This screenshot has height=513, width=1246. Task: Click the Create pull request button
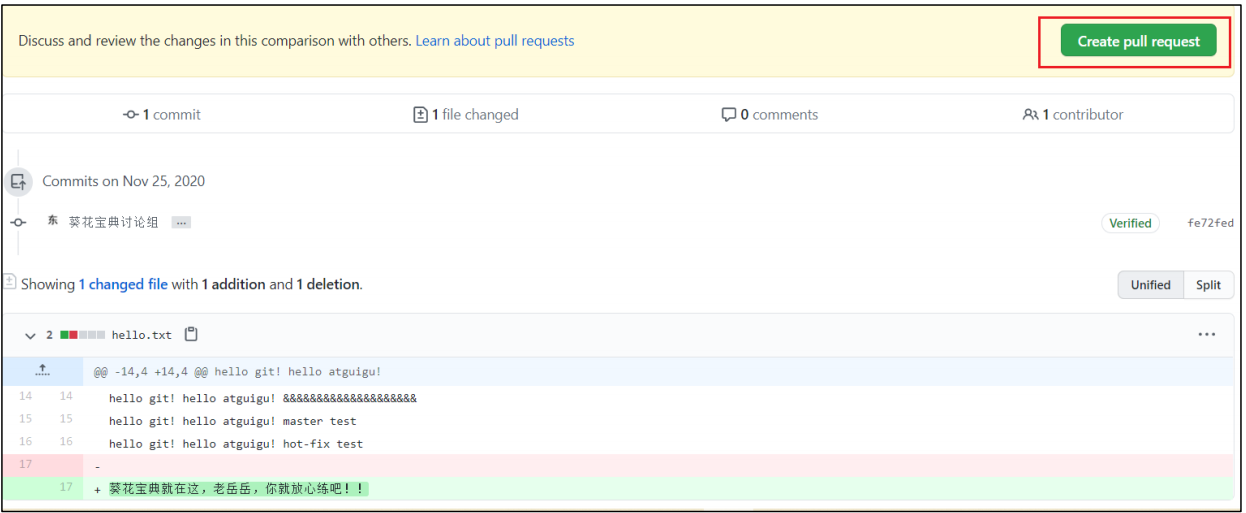[1138, 42]
